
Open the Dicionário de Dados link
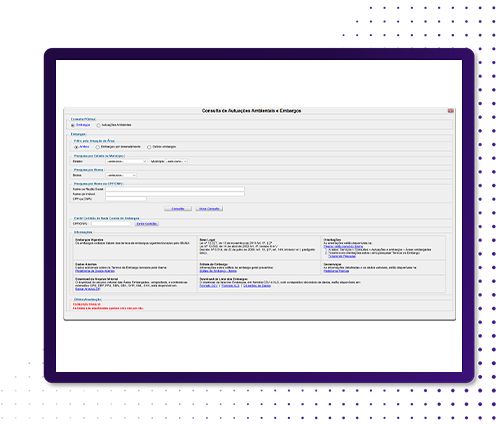(257, 286)
